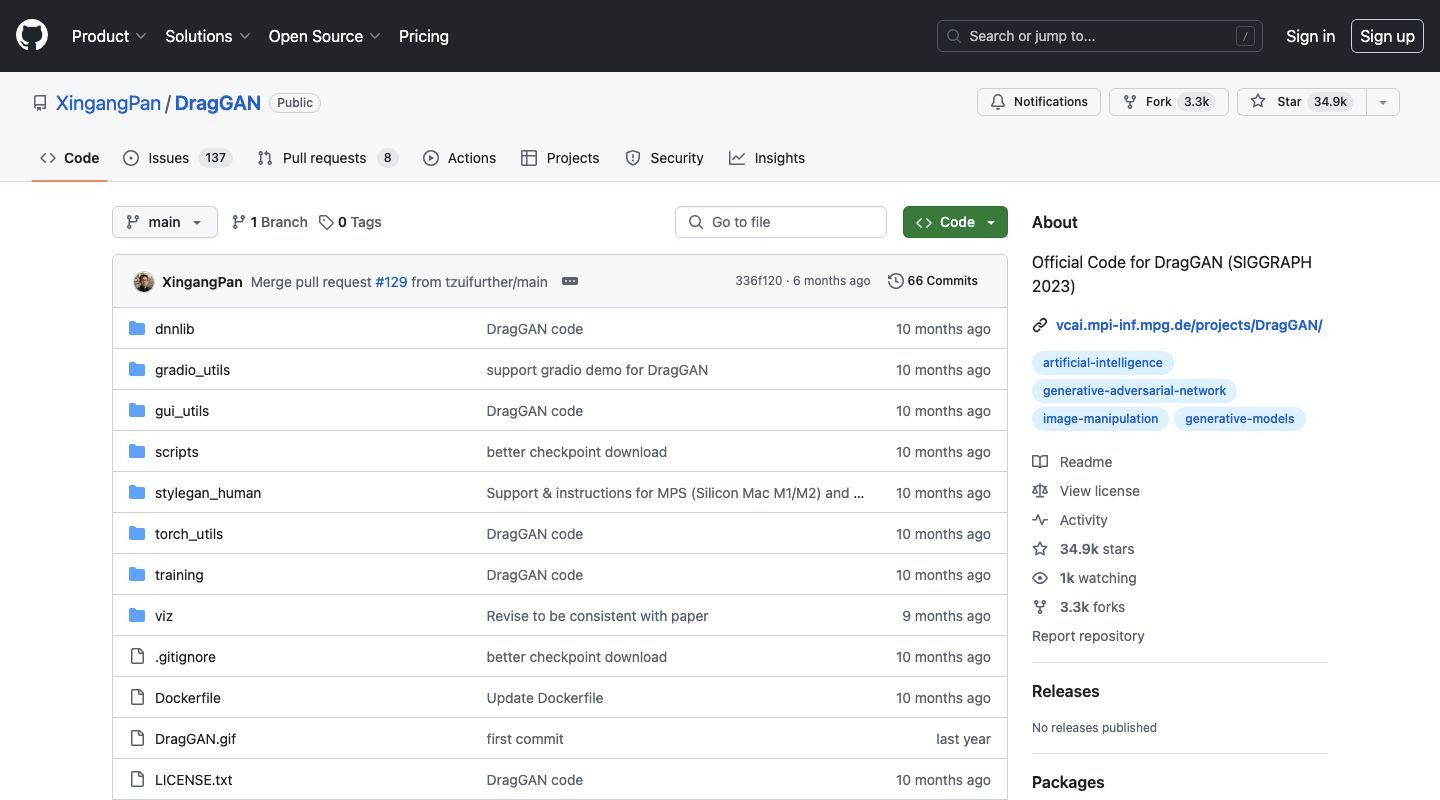Click the GitHub logo icon

coord(32,36)
